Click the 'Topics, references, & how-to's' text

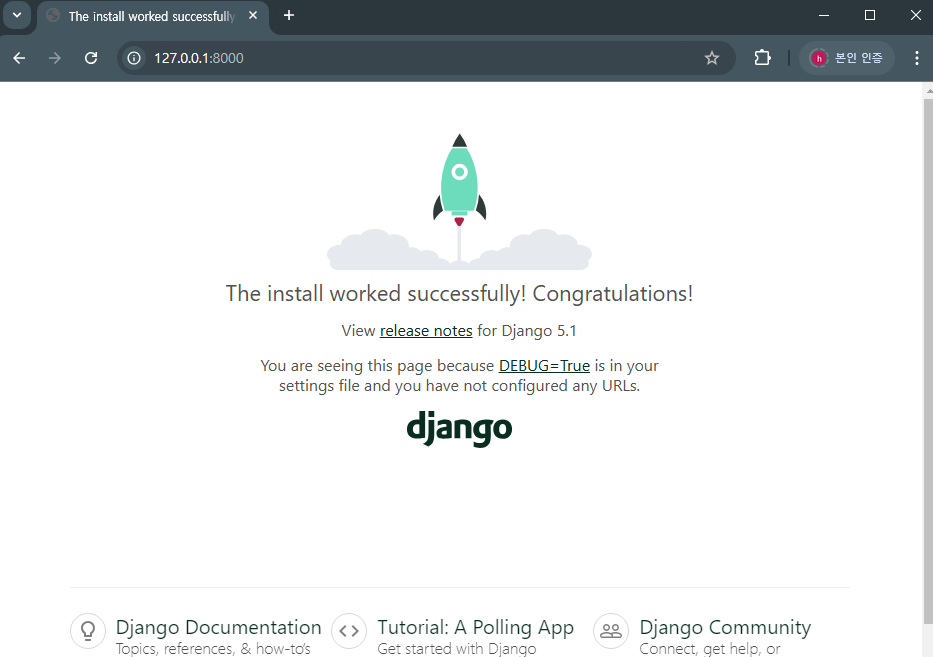point(213,648)
